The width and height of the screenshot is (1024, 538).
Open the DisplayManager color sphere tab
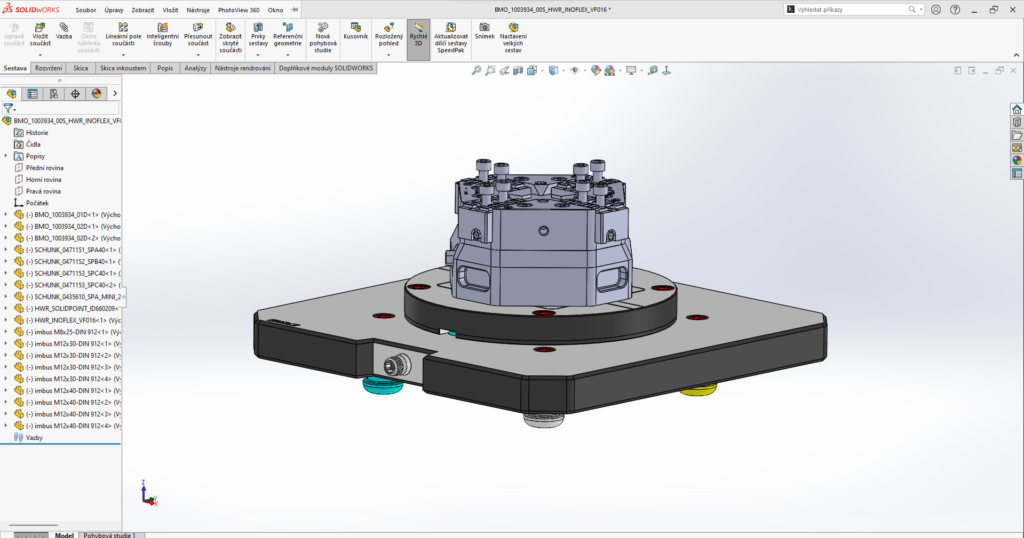97,94
